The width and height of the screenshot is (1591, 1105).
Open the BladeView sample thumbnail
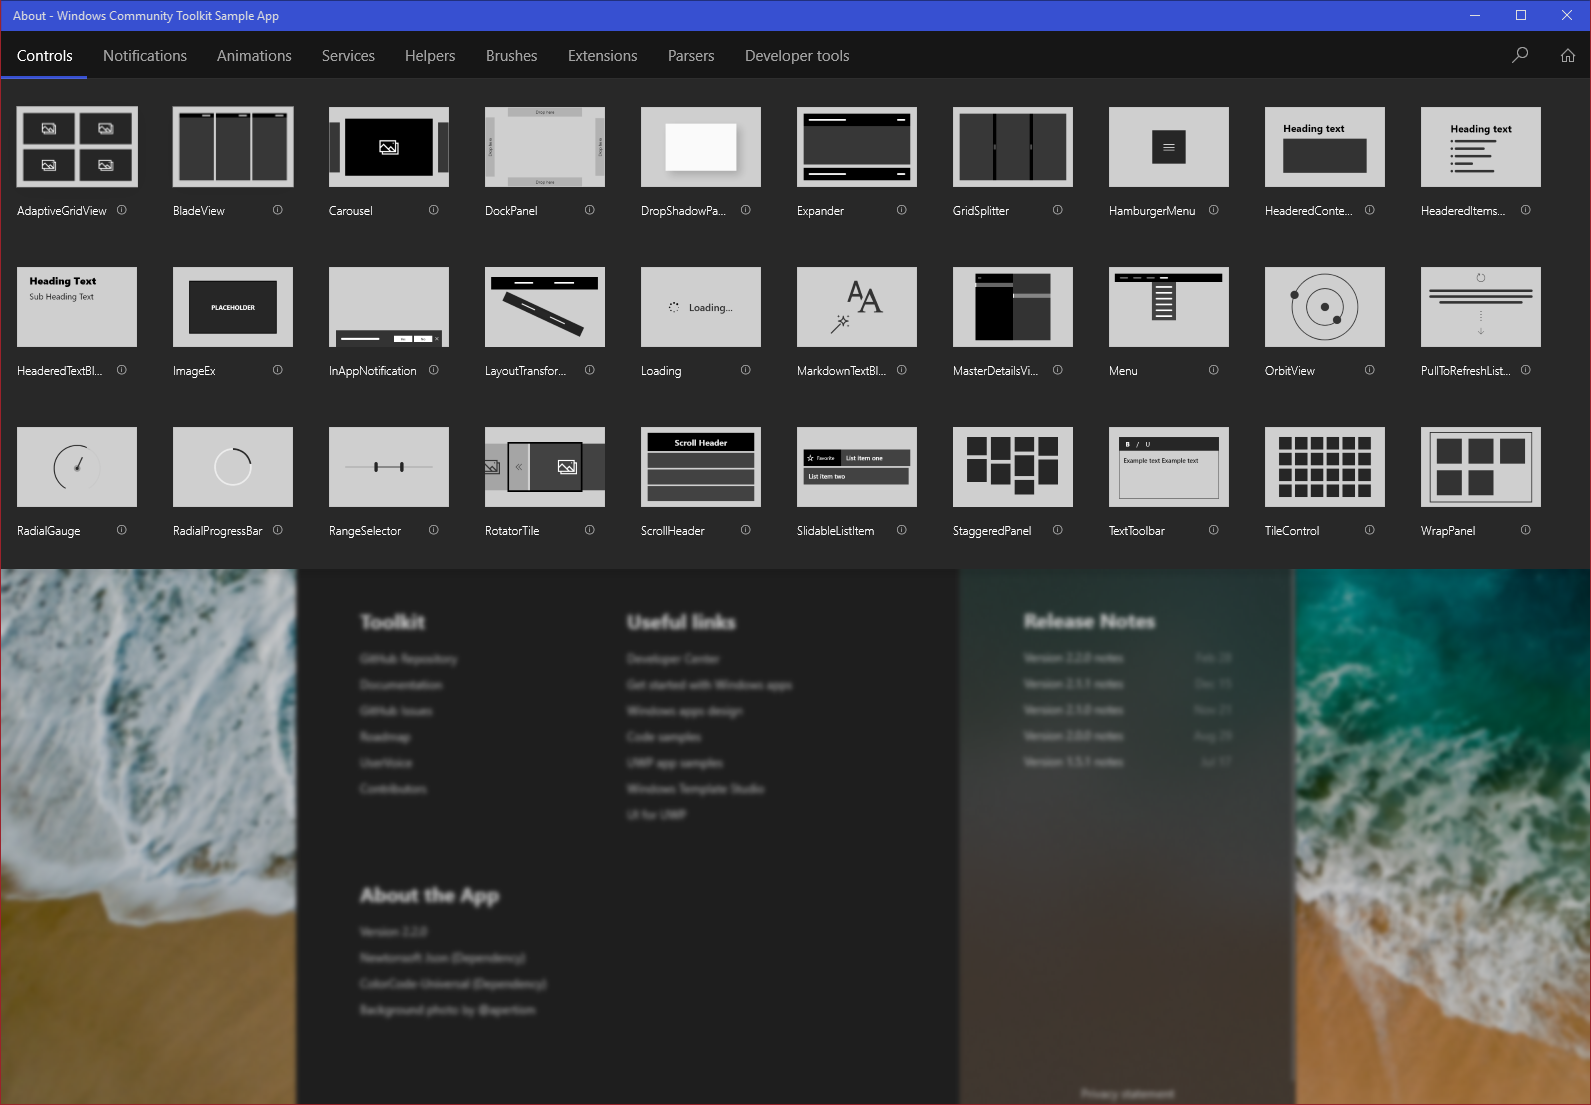click(233, 147)
